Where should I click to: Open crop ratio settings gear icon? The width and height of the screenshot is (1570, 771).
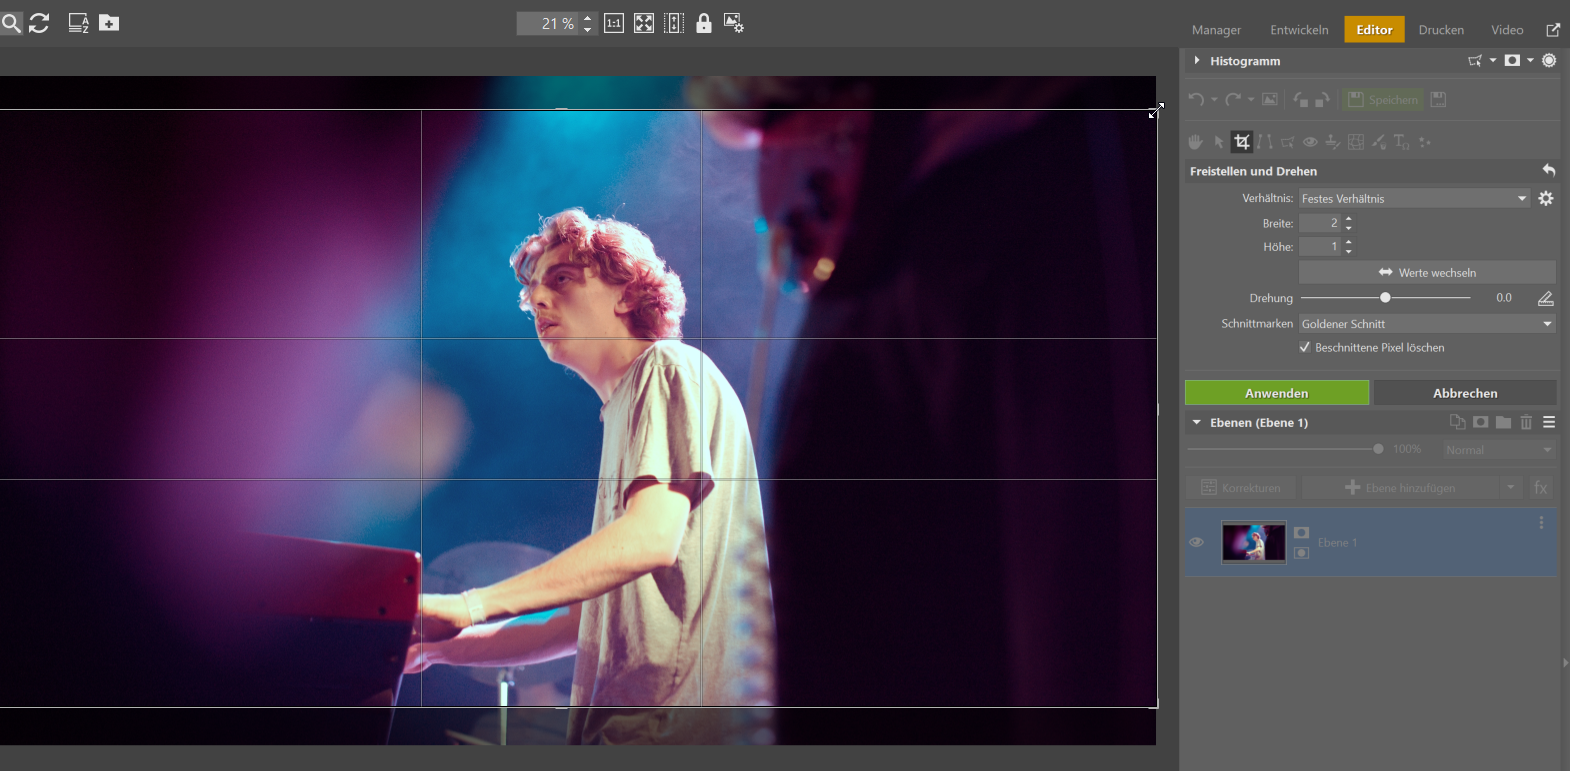coord(1546,198)
